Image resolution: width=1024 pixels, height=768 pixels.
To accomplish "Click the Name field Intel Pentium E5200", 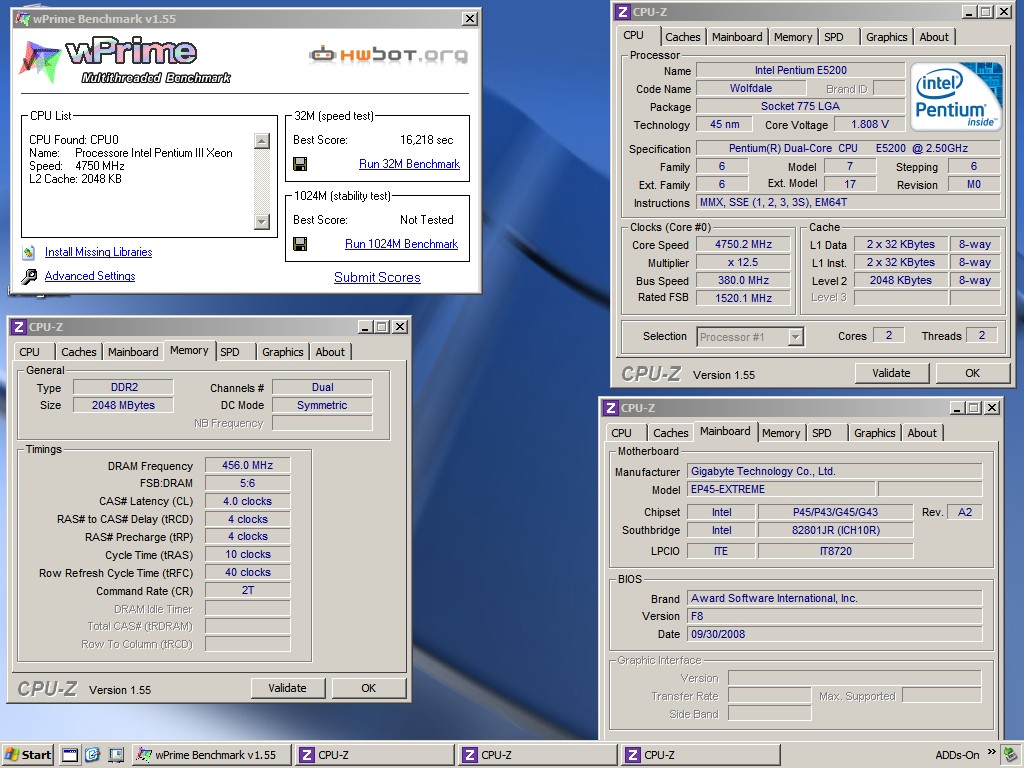I will [801, 70].
